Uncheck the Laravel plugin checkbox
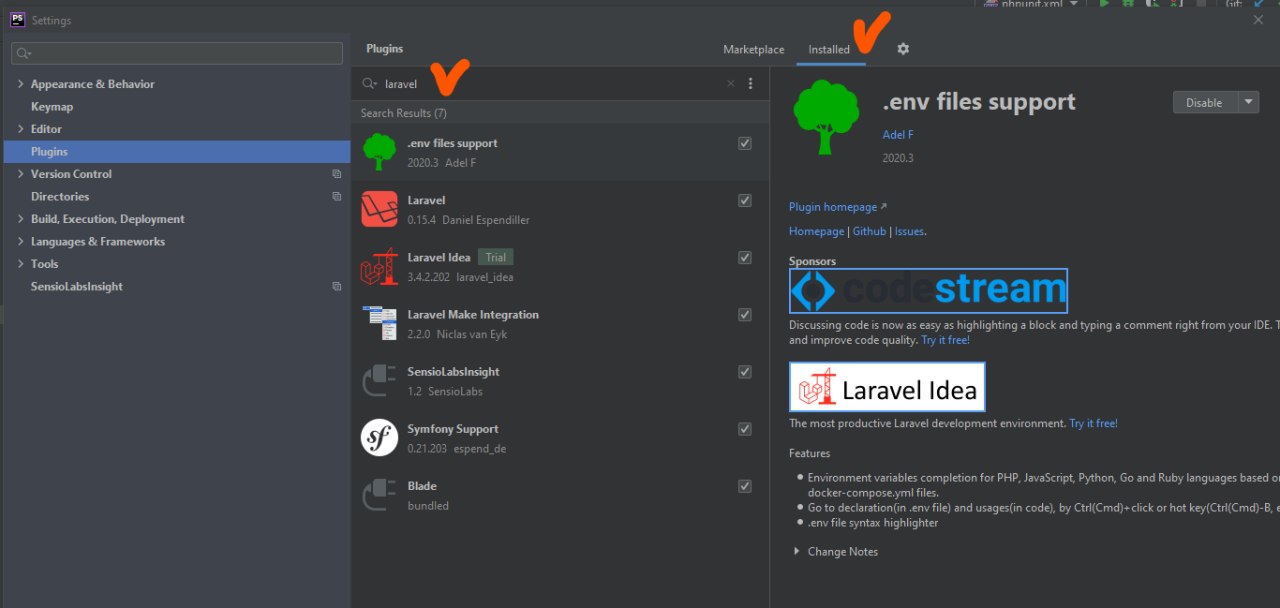Image resolution: width=1280 pixels, height=608 pixels. (745, 200)
